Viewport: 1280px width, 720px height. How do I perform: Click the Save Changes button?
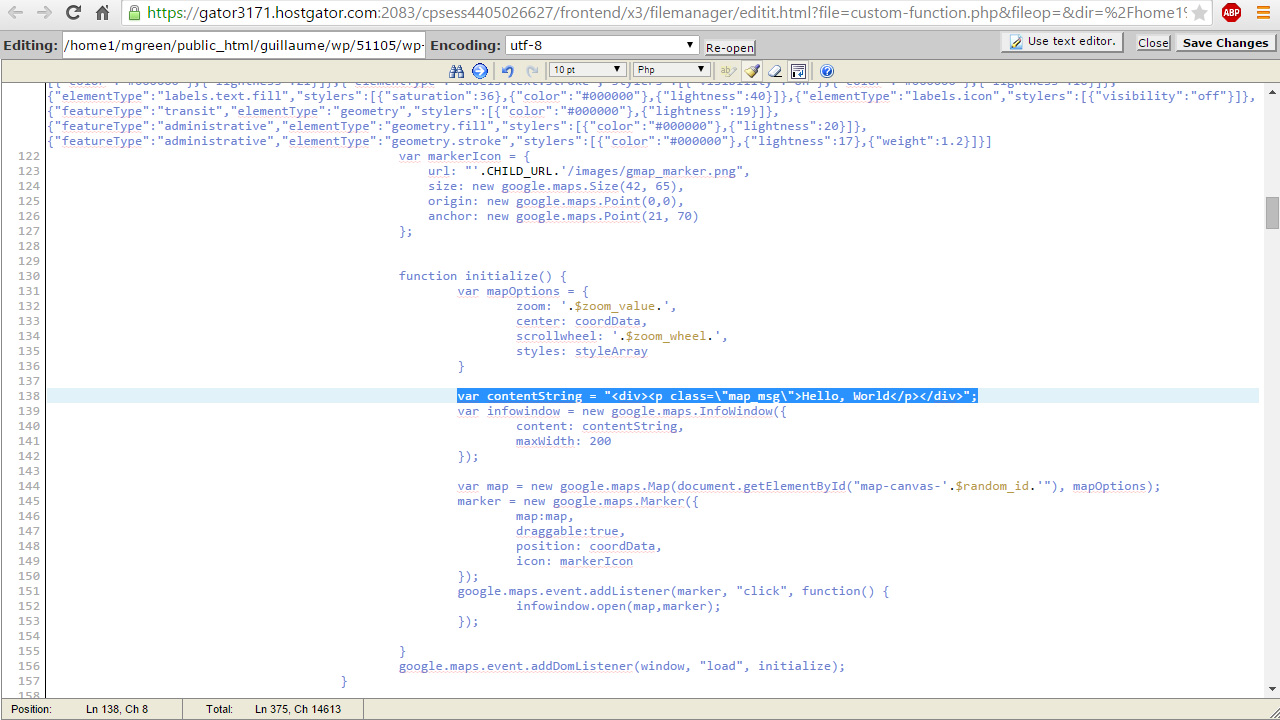[1225, 43]
